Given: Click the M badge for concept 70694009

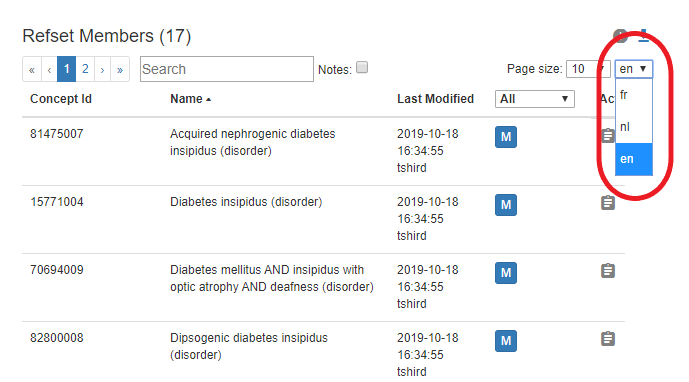Looking at the screenshot, I should (x=506, y=273).
